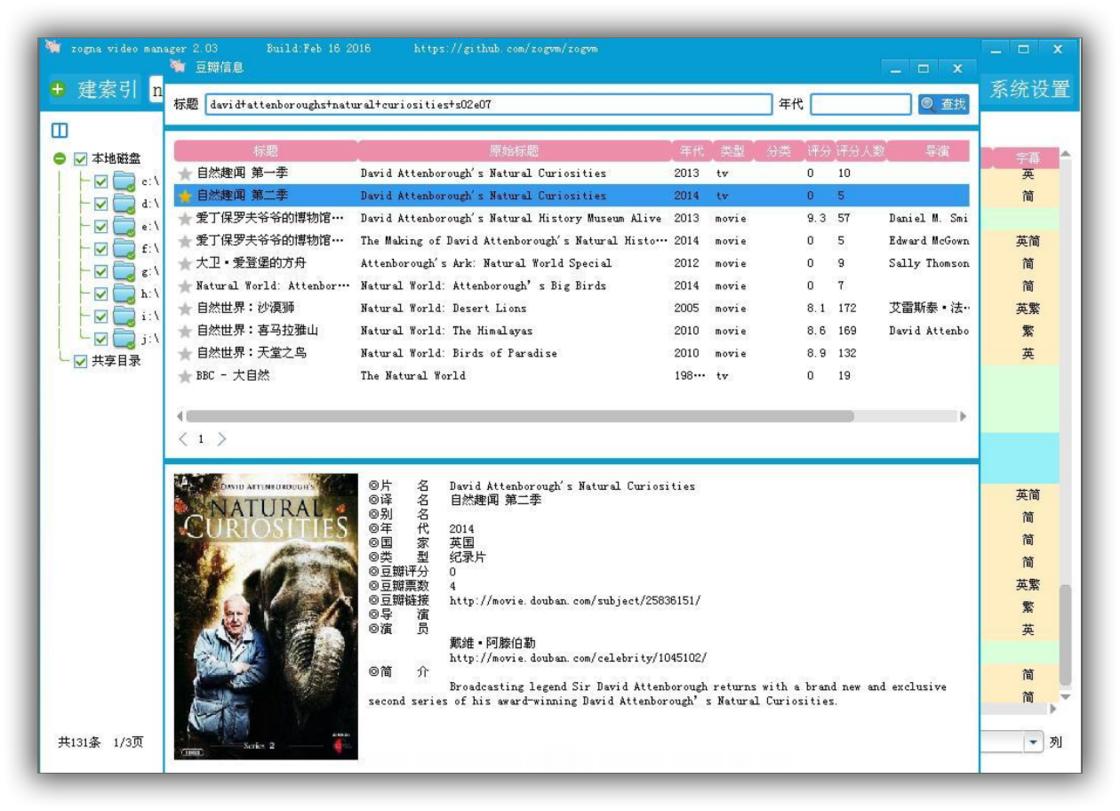Viewport: 1120px width, 811px height.
Task: Uncheck the 共享目录 checkbox
Action: [81, 361]
